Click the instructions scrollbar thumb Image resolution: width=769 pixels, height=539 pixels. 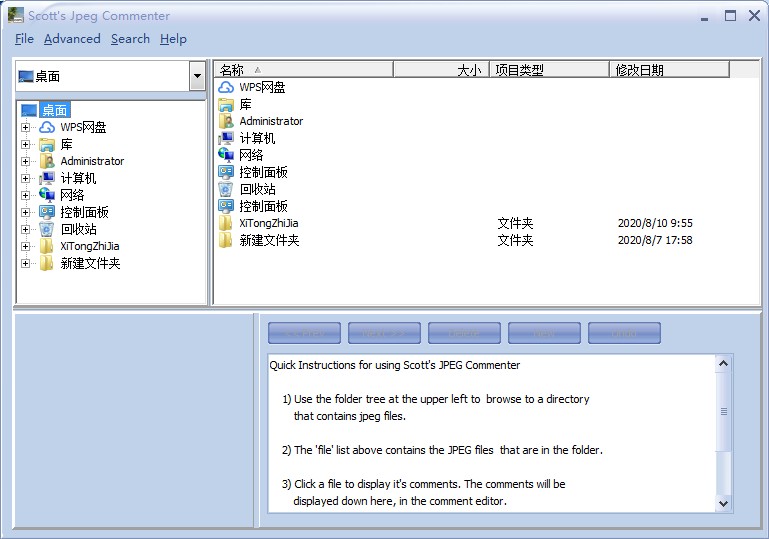point(723,411)
